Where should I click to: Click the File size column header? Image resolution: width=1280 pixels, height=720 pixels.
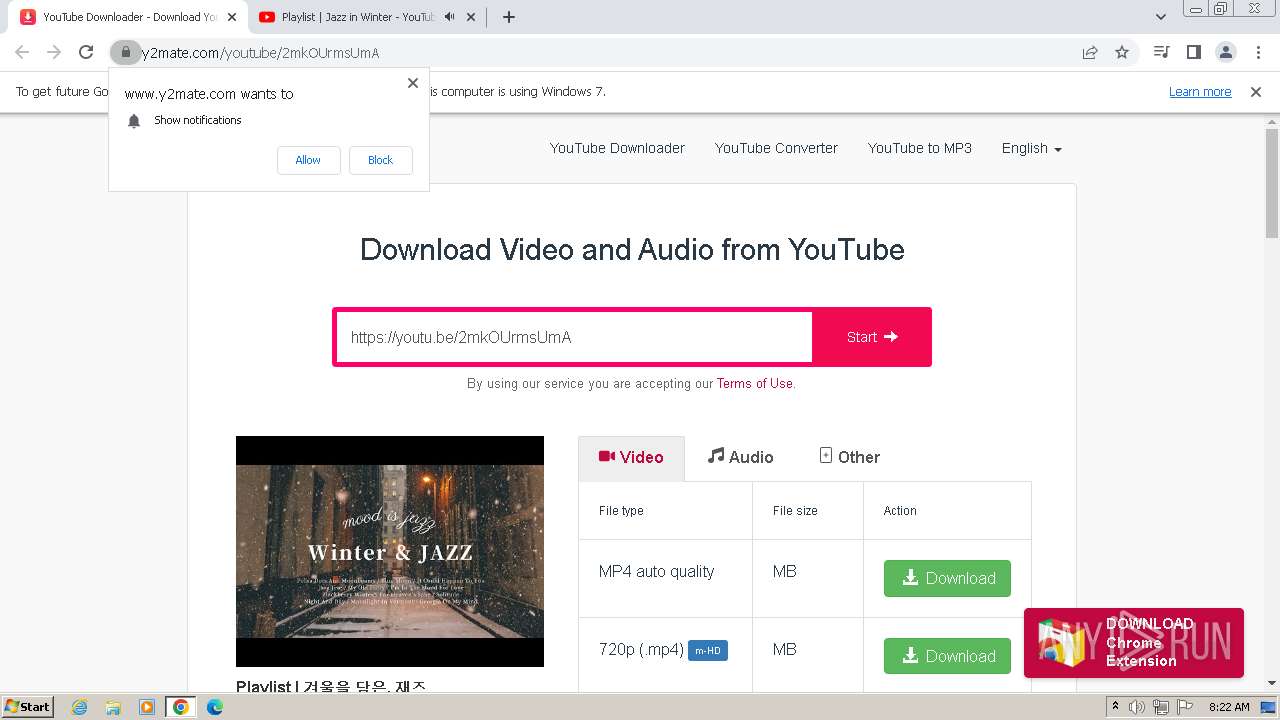tap(795, 511)
